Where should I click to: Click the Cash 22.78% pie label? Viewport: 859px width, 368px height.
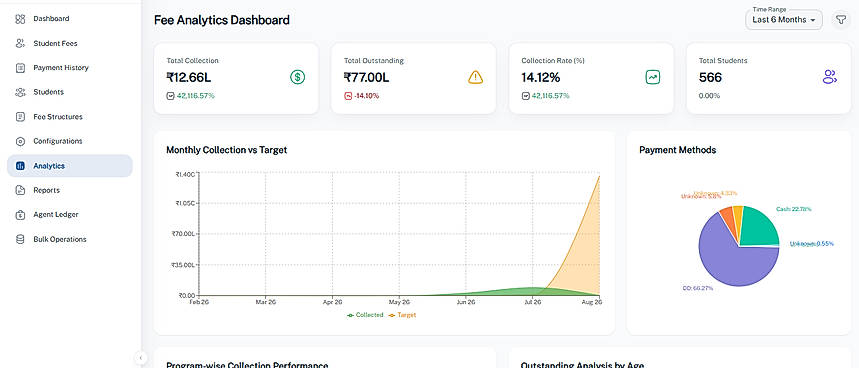(794, 209)
